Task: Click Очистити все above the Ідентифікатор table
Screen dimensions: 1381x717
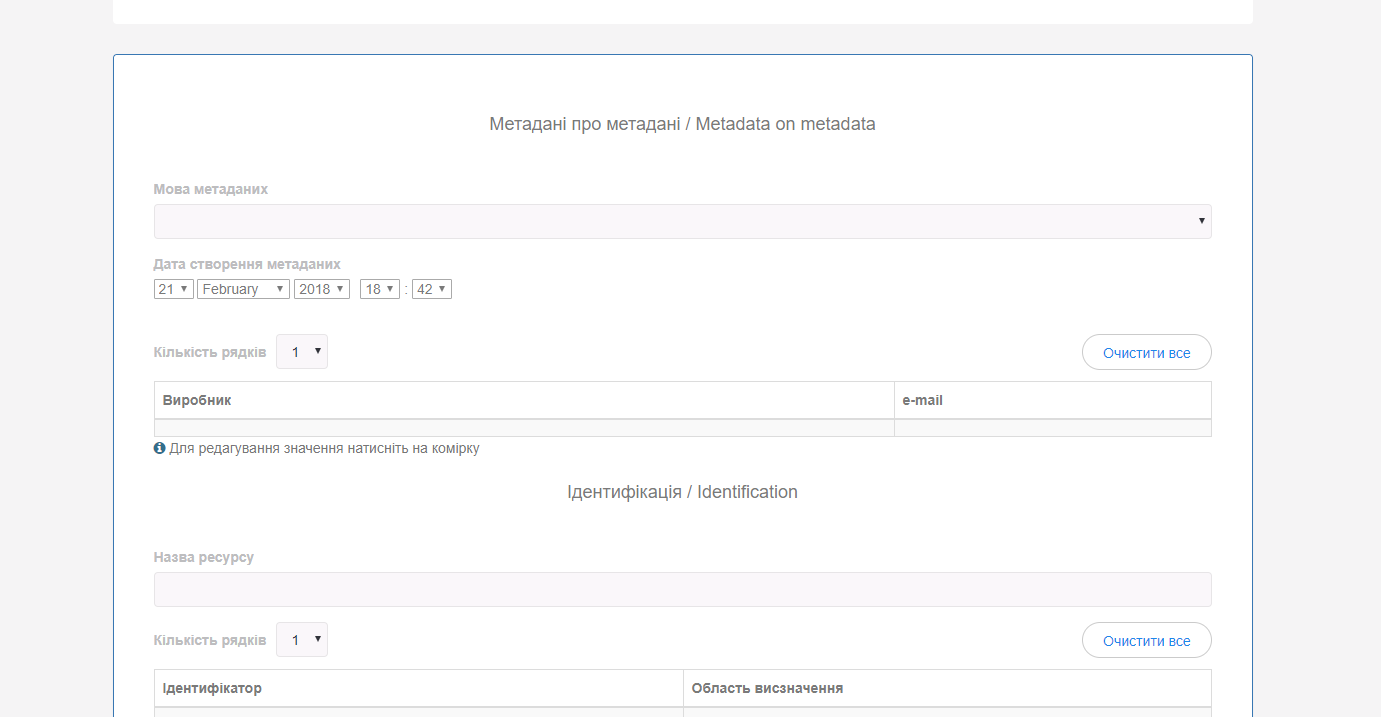Action: 1147,640
